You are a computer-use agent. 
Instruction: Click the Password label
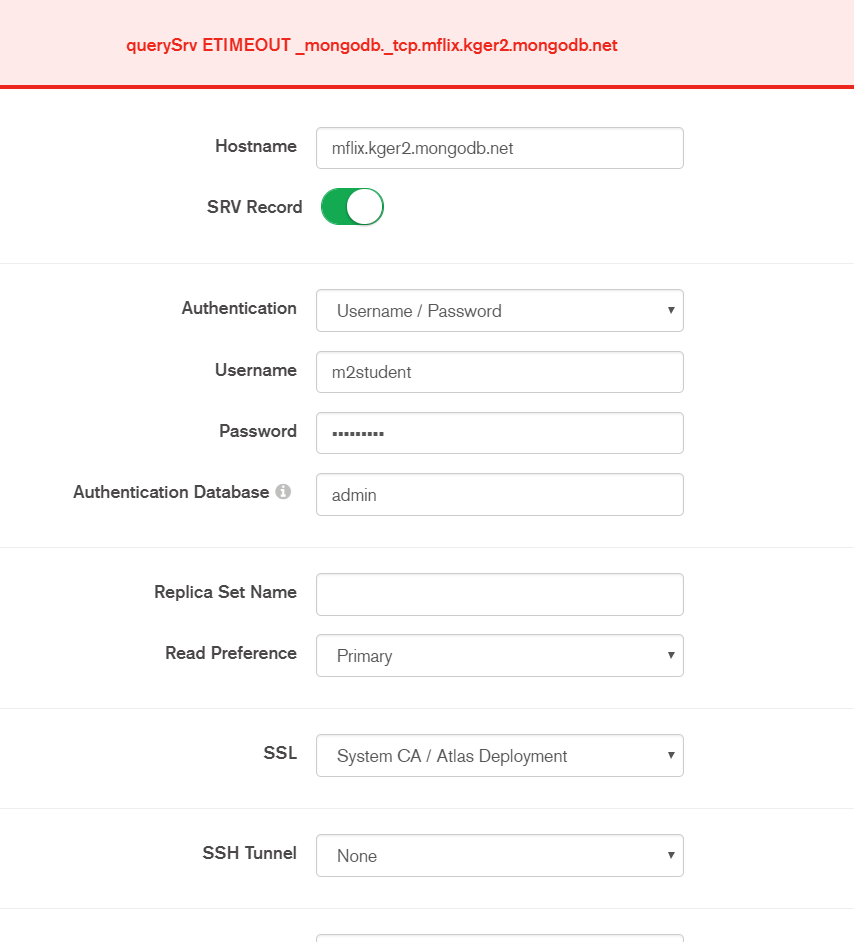pos(258,431)
